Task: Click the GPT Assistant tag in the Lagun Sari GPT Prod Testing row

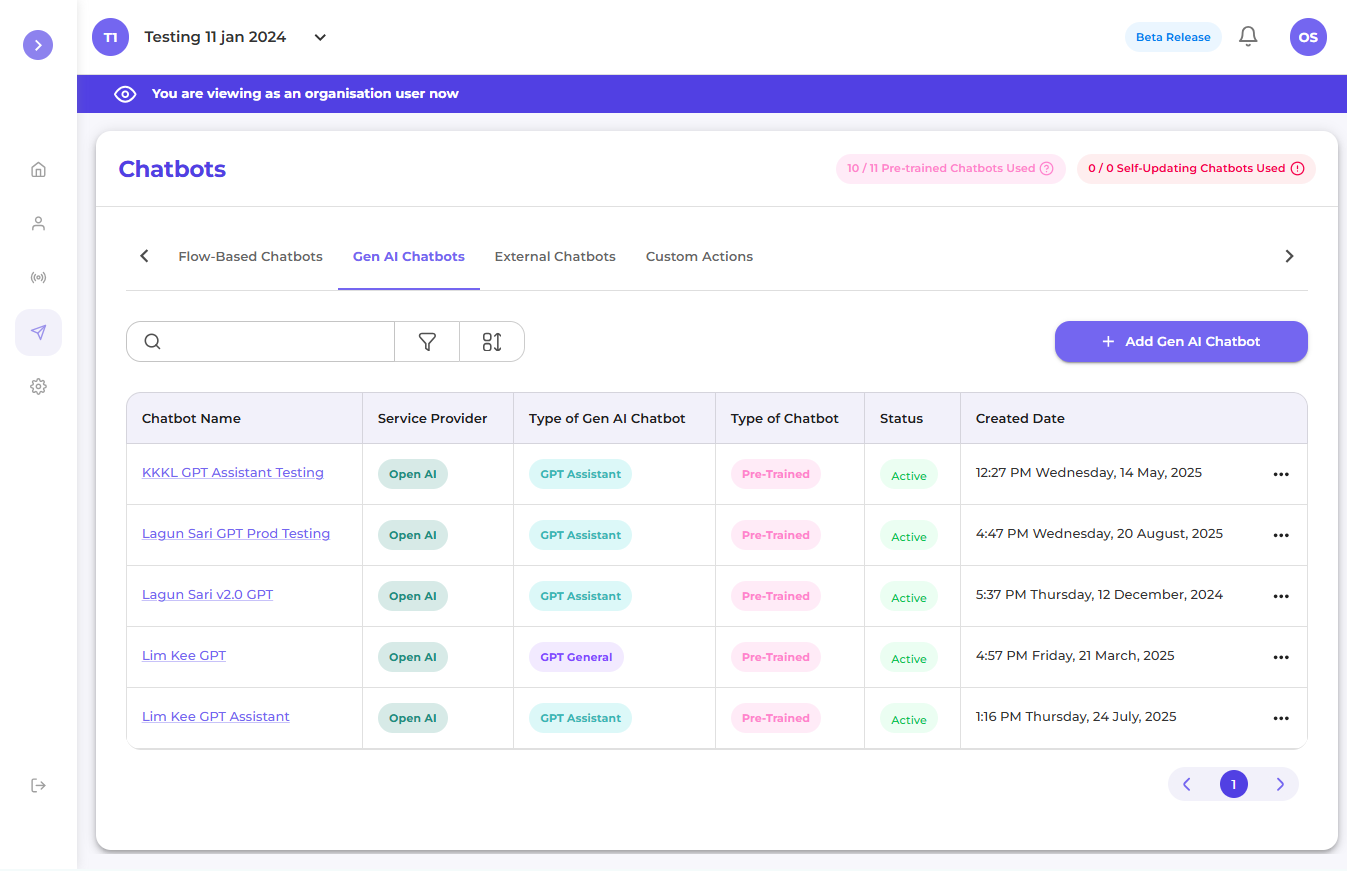Action: click(x=581, y=535)
